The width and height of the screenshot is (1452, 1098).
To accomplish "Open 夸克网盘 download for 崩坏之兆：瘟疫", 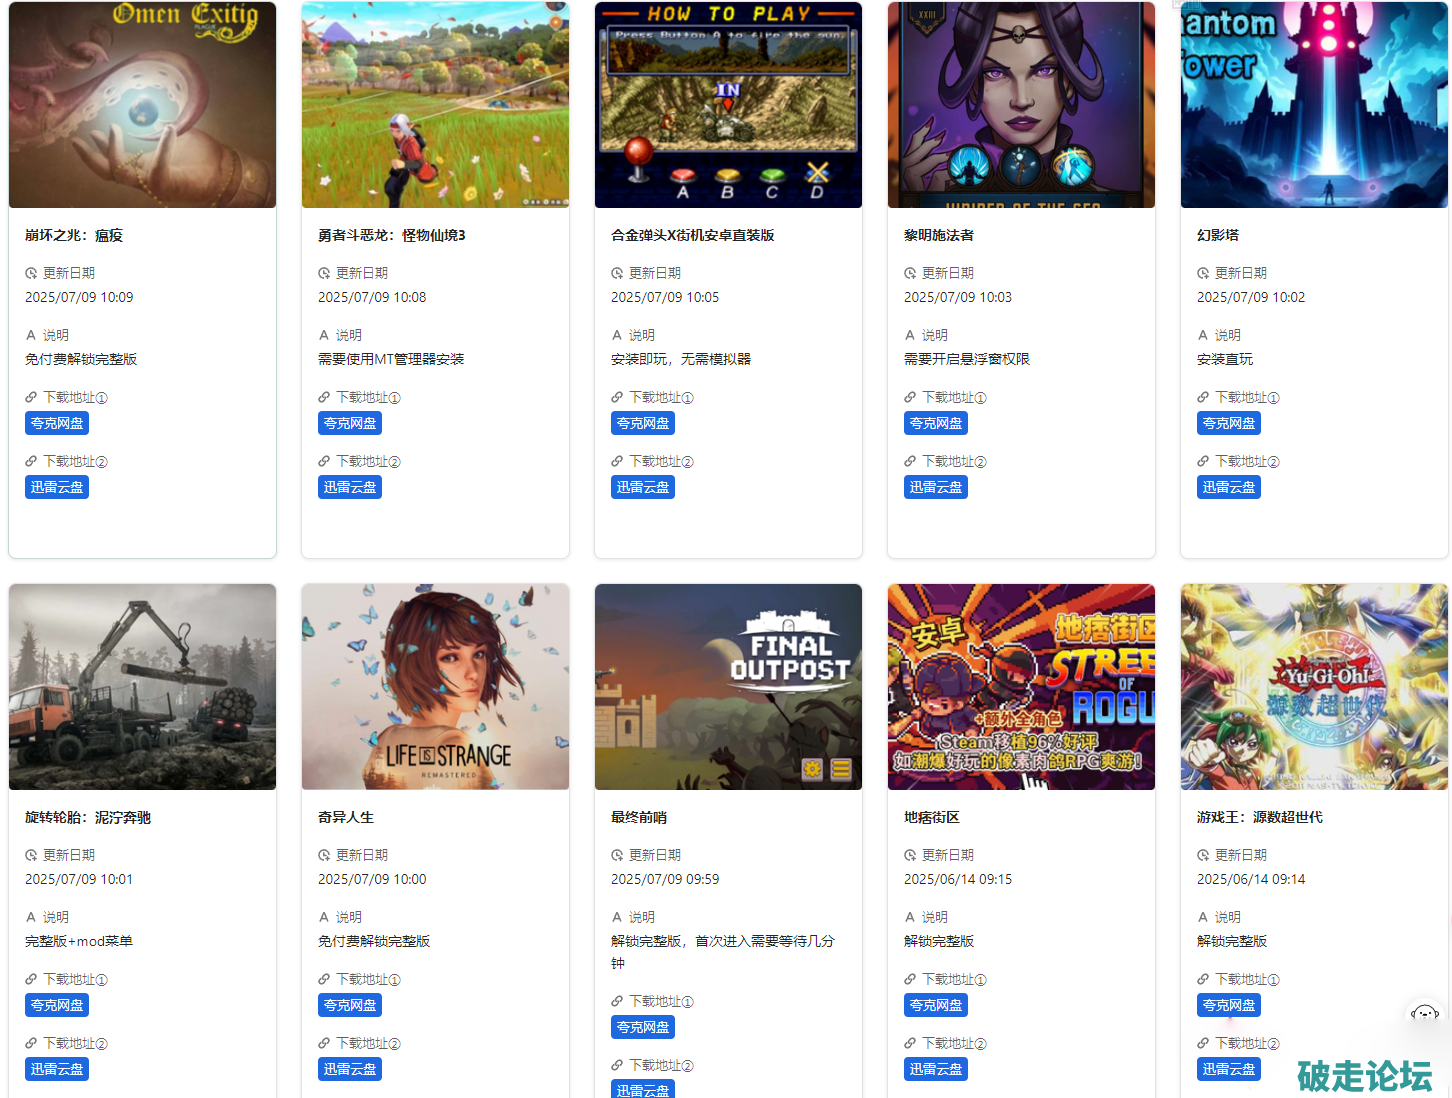I will (x=57, y=423).
